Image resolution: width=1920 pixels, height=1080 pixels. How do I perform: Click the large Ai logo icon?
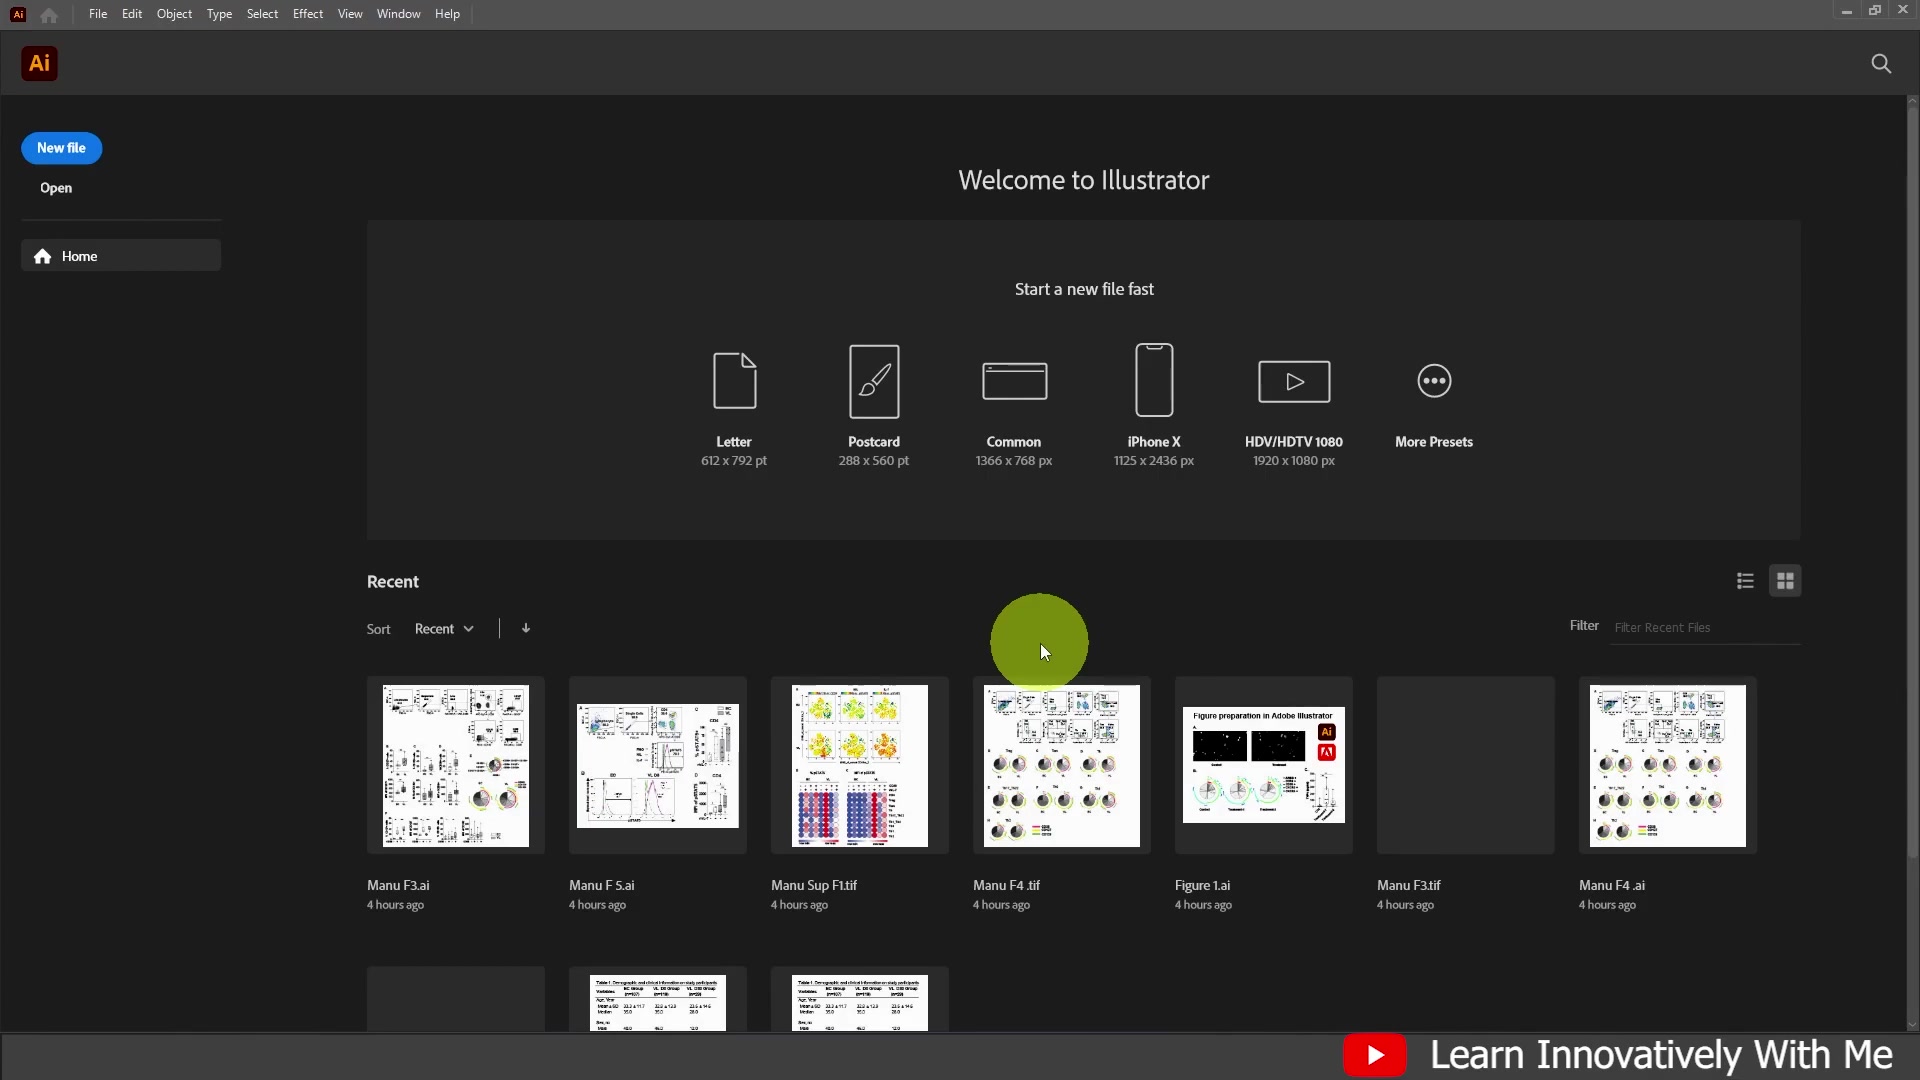click(x=39, y=63)
